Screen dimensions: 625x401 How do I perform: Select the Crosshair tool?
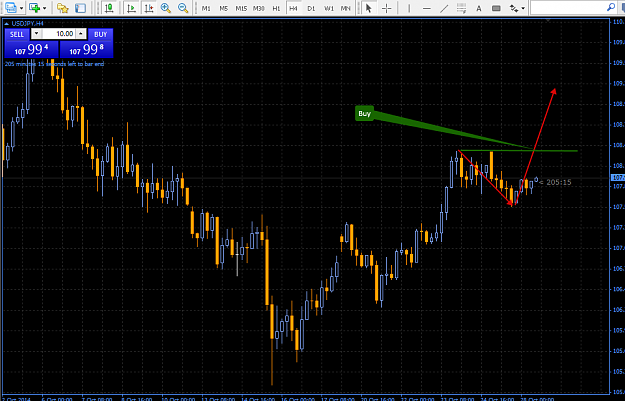coord(386,8)
